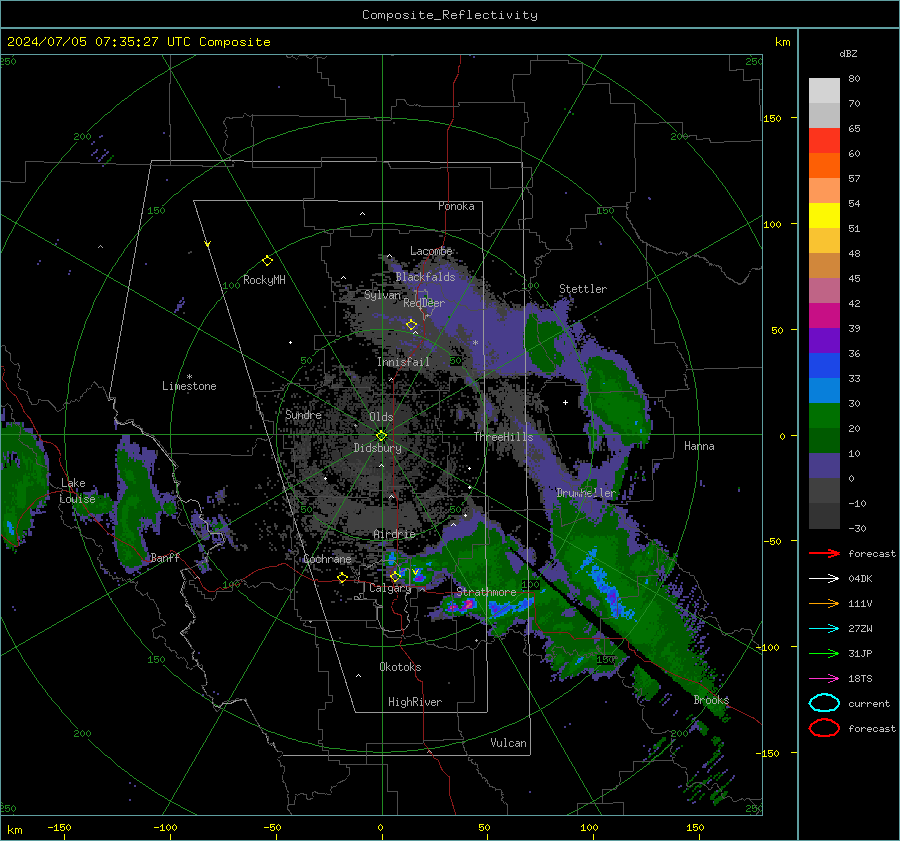Click the RedDeer city label
Viewport: 900px width, 841px height.
(x=424, y=303)
